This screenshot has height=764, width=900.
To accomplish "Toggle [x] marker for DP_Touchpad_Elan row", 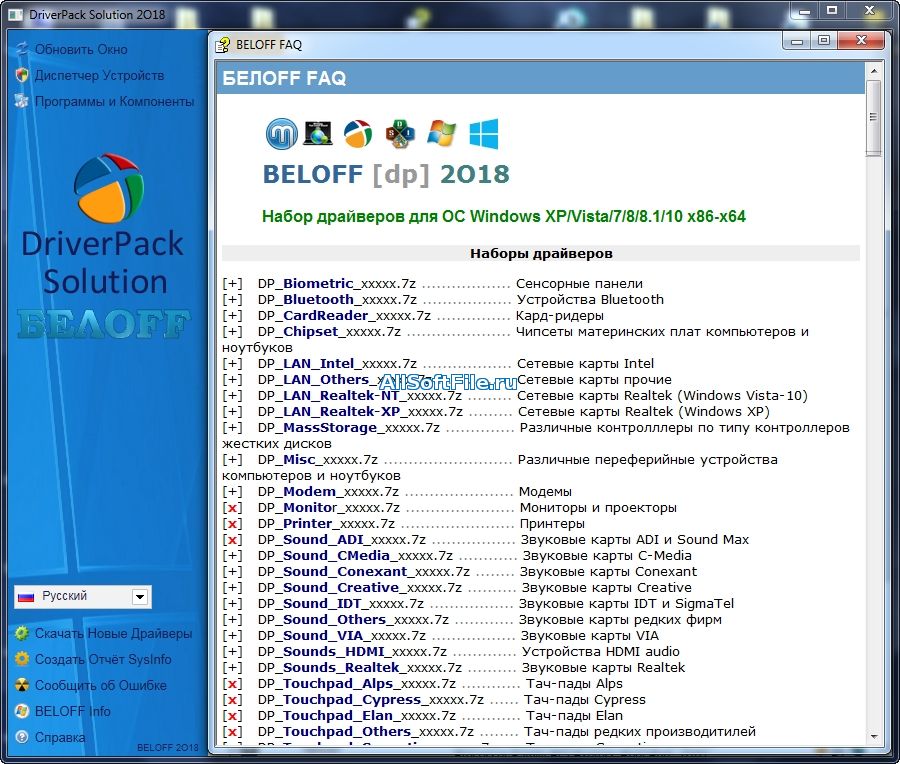I will (232, 716).
